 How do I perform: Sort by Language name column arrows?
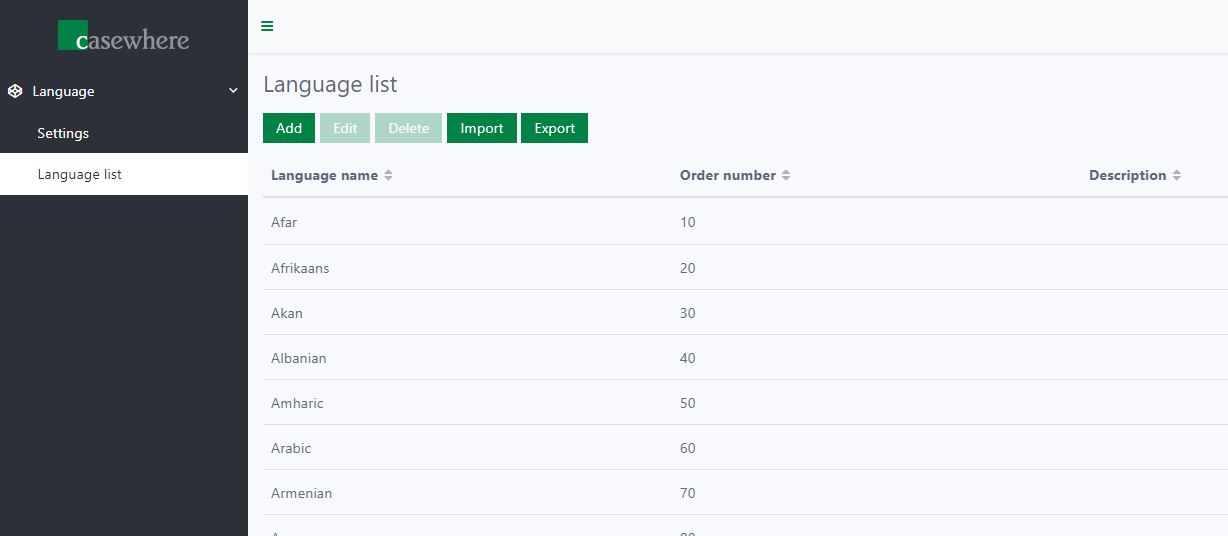click(388, 175)
